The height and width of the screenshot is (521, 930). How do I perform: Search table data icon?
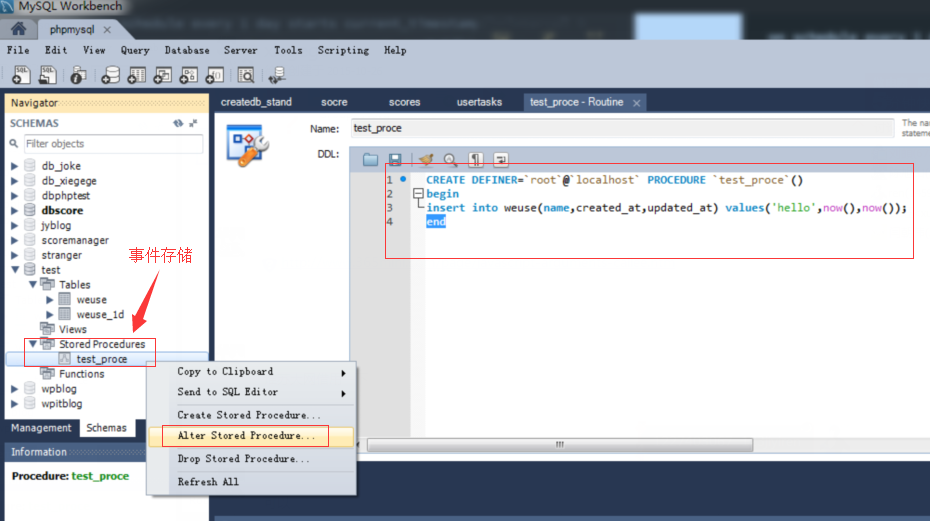[246, 75]
